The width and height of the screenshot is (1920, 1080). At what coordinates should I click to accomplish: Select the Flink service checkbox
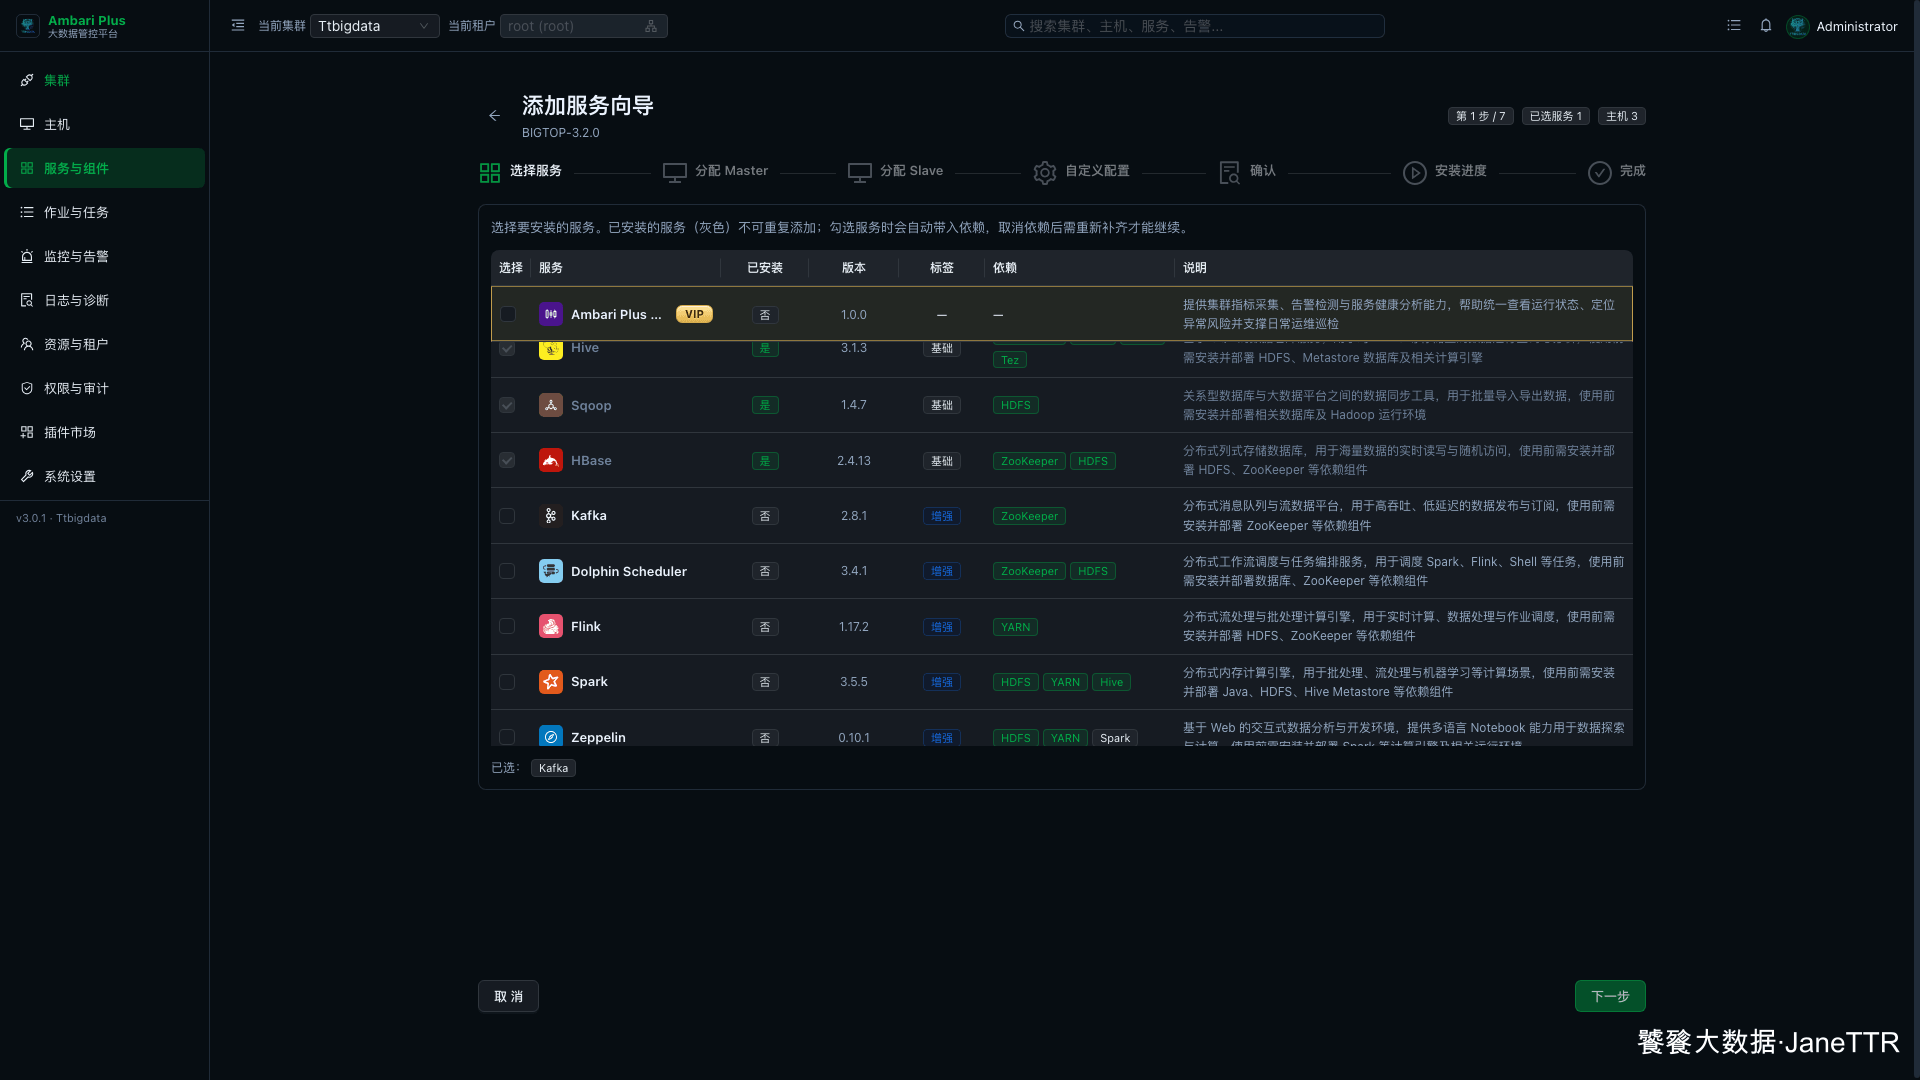pyautogui.click(x=507, y=626)
